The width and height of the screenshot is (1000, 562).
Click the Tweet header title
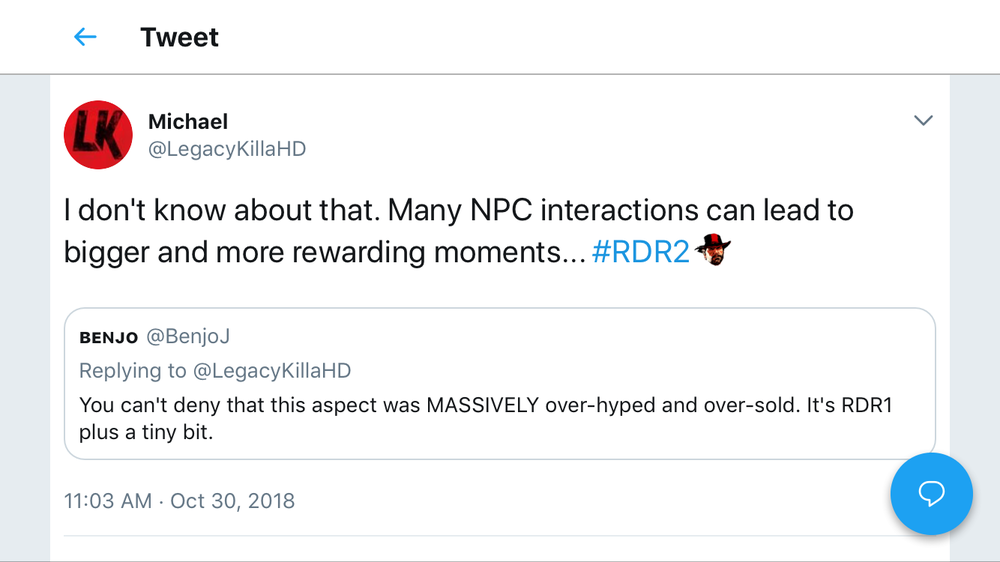179,37
